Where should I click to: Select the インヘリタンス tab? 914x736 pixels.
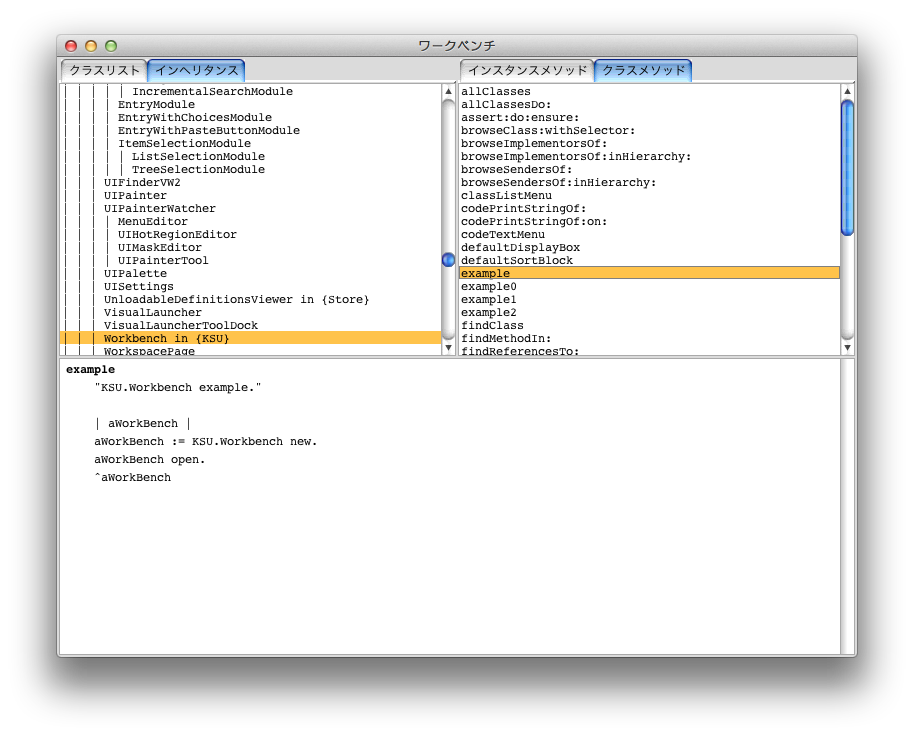point(196,71)
